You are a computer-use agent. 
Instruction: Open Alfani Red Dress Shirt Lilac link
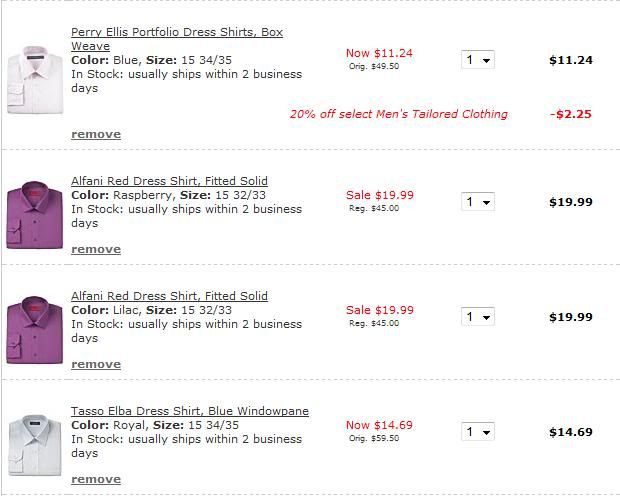(169, 296)
